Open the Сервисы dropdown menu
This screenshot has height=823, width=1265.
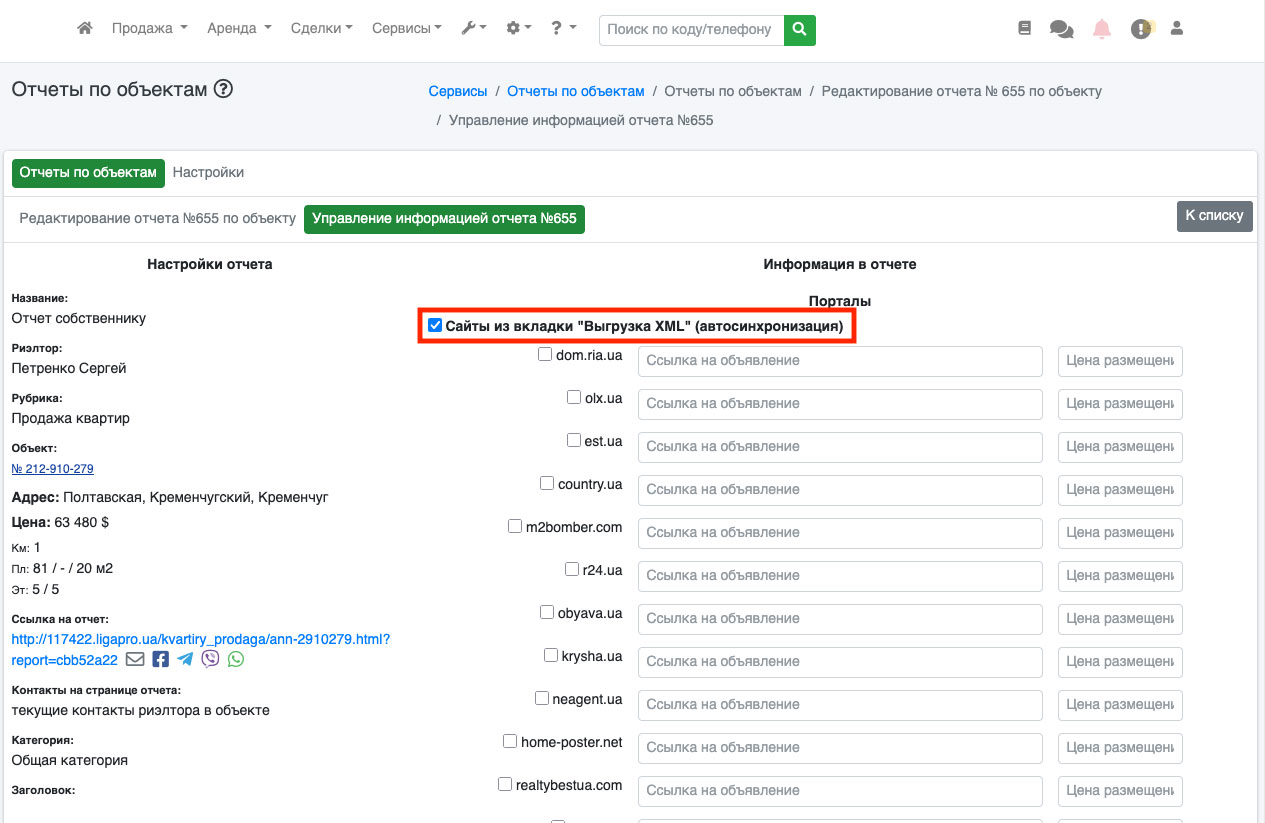(x=406, y=29)
